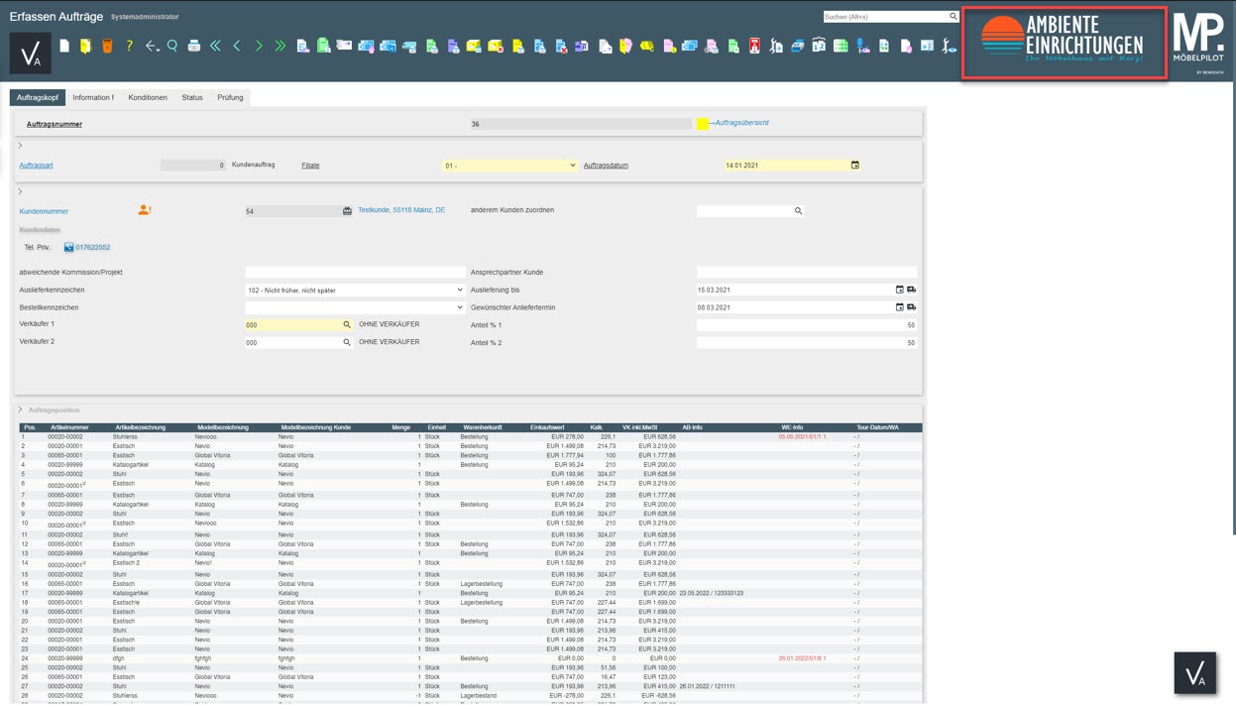Image resolution: width=1236 pixels, height=705 pixels.
Task: Click the blank new document icon
Action: pos(65,46)
